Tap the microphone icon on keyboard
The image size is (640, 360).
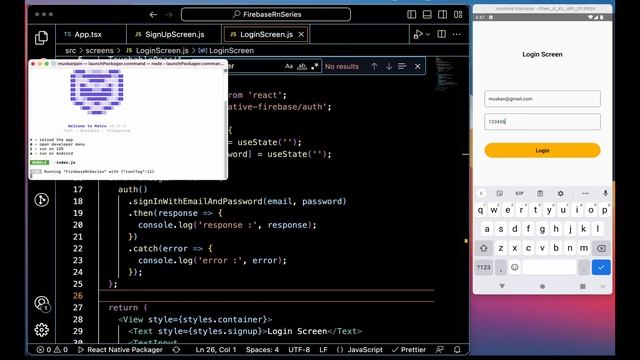click(x=605, y=193)
